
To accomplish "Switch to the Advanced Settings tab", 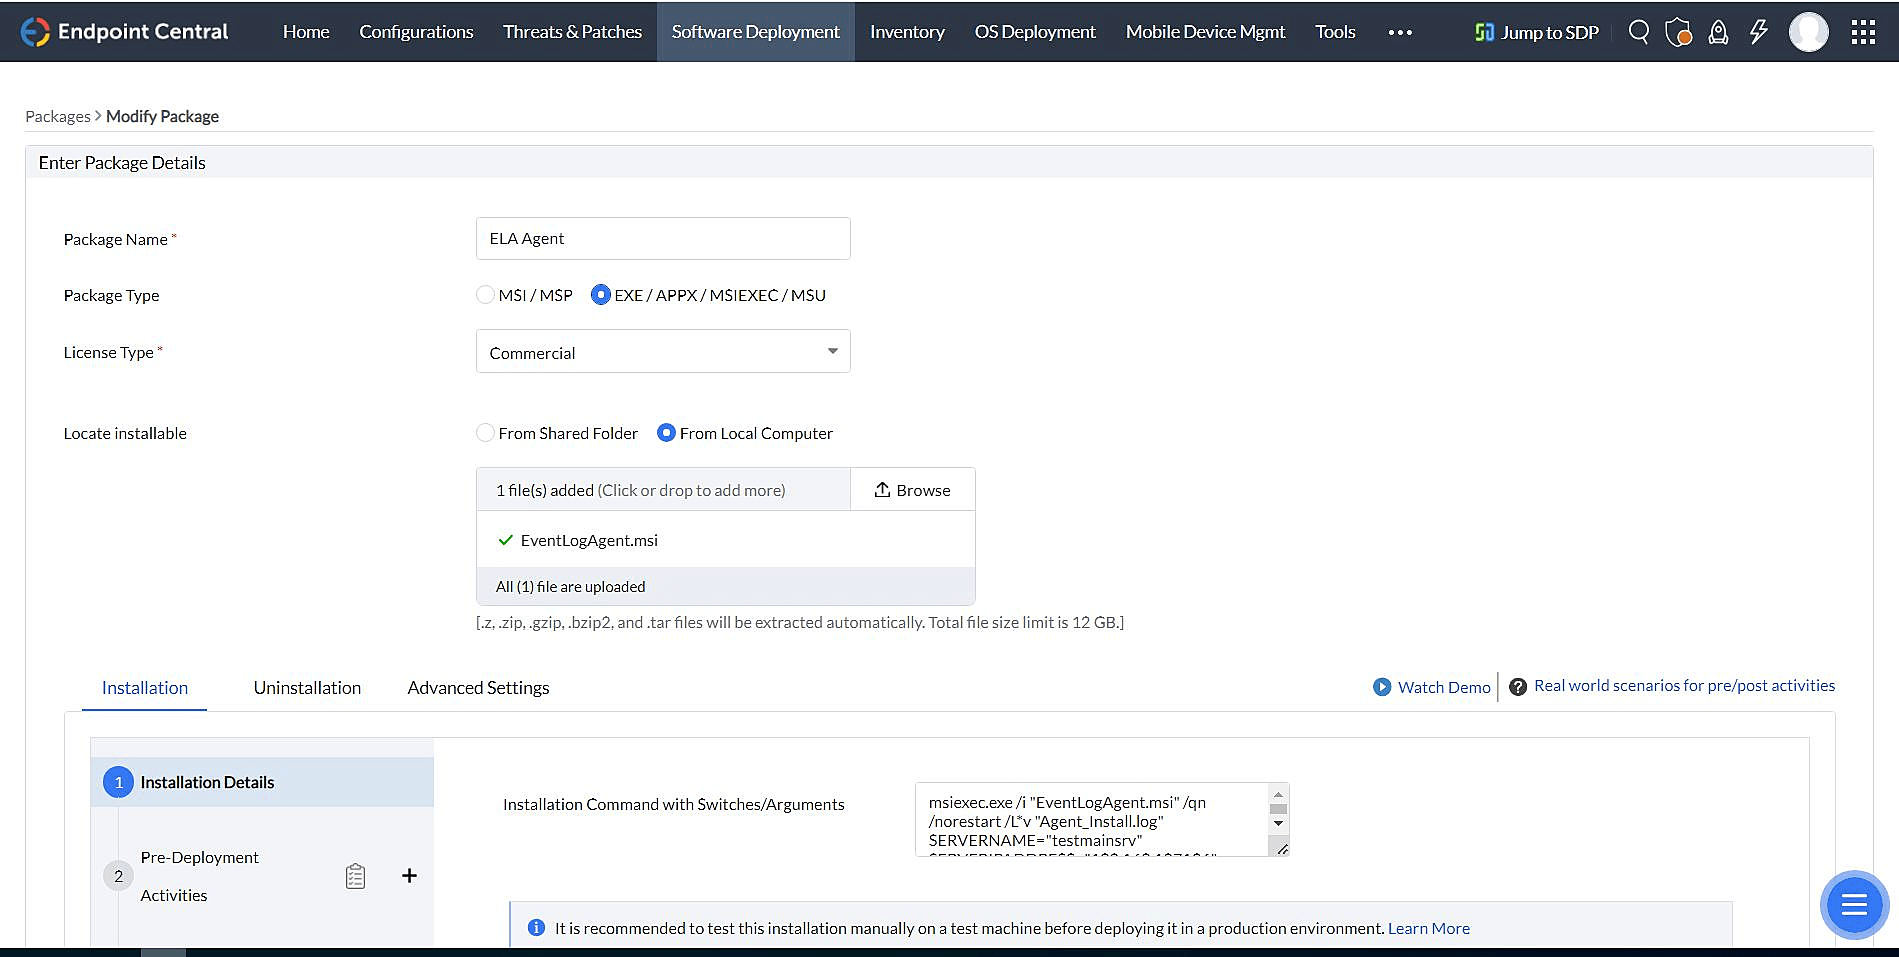I will tap(478, 688).
